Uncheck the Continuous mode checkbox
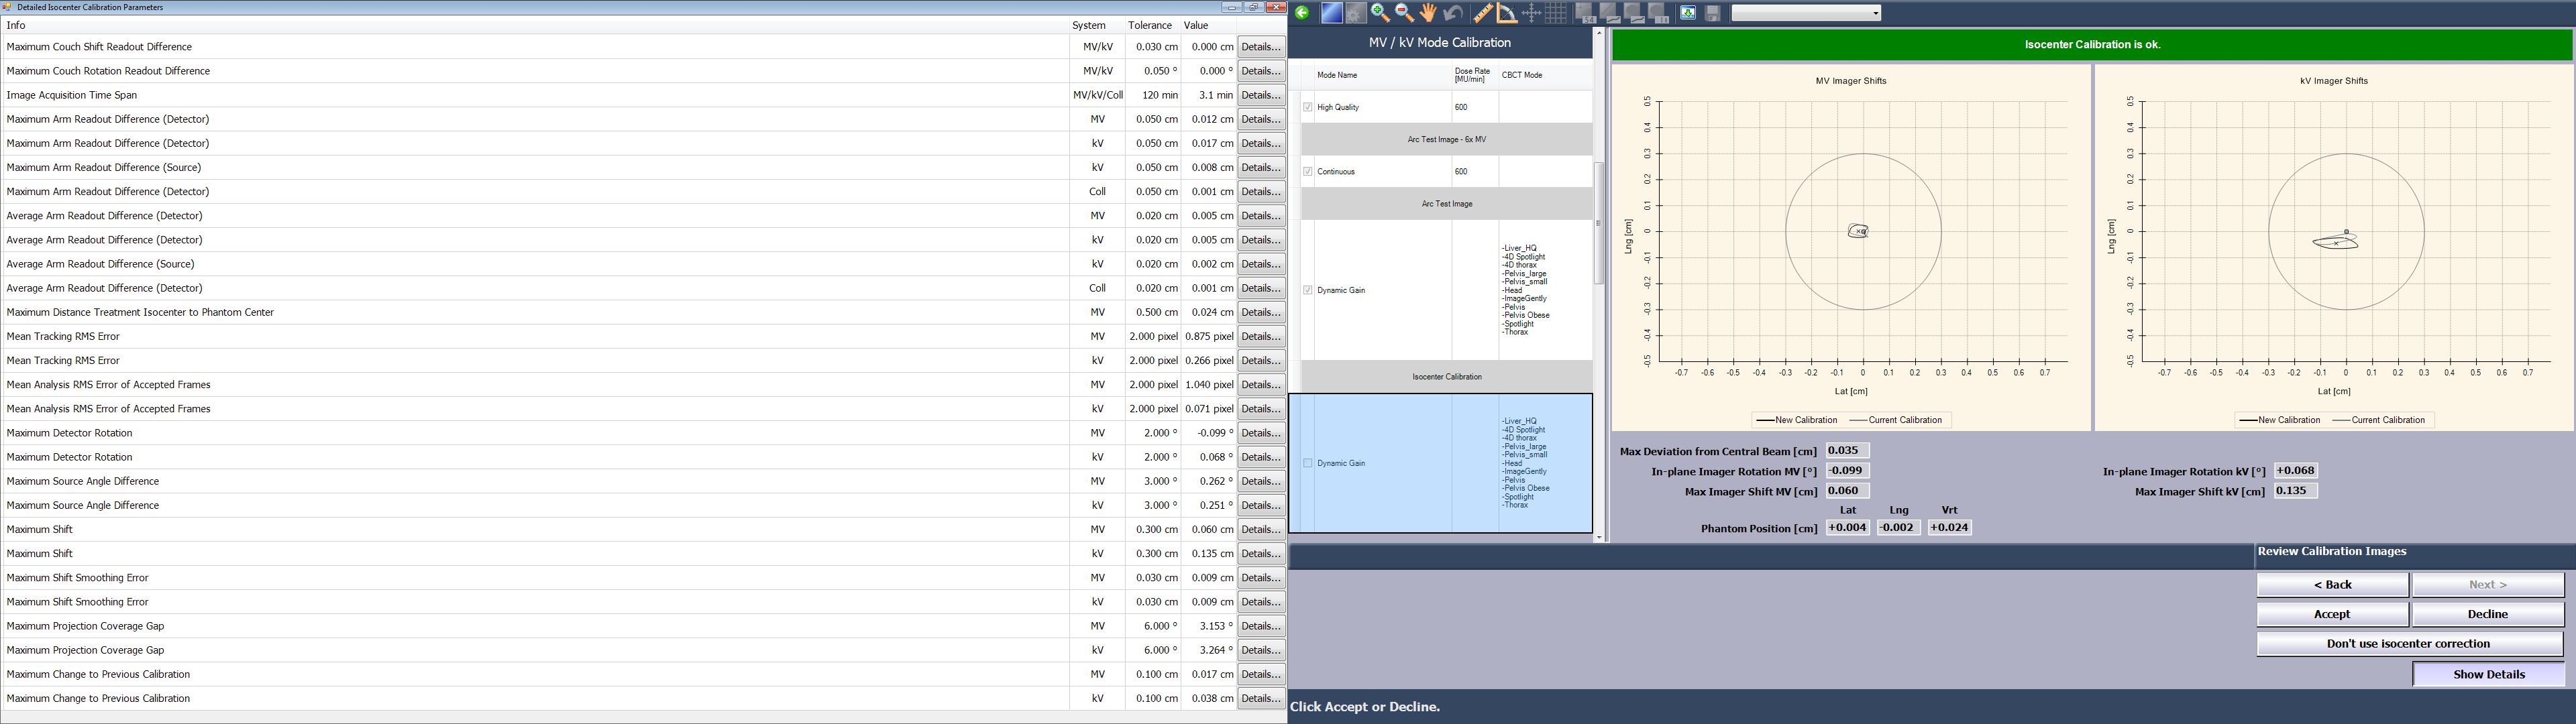Viewport: 2576px width, 724px height. (x=1309, y=171)
